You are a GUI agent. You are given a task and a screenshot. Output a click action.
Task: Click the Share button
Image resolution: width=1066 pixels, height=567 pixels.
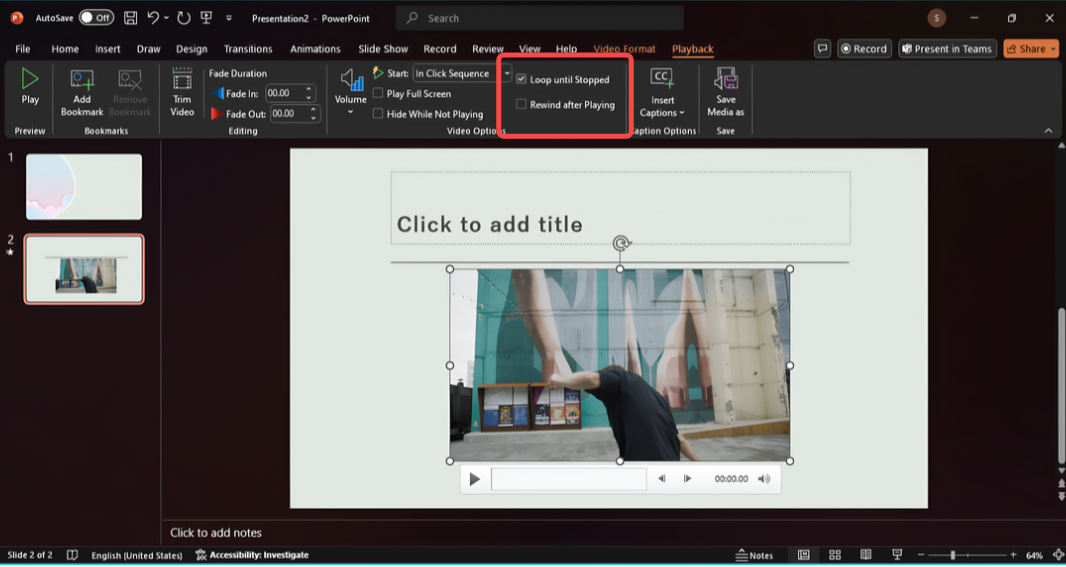tap(1031, 48)
